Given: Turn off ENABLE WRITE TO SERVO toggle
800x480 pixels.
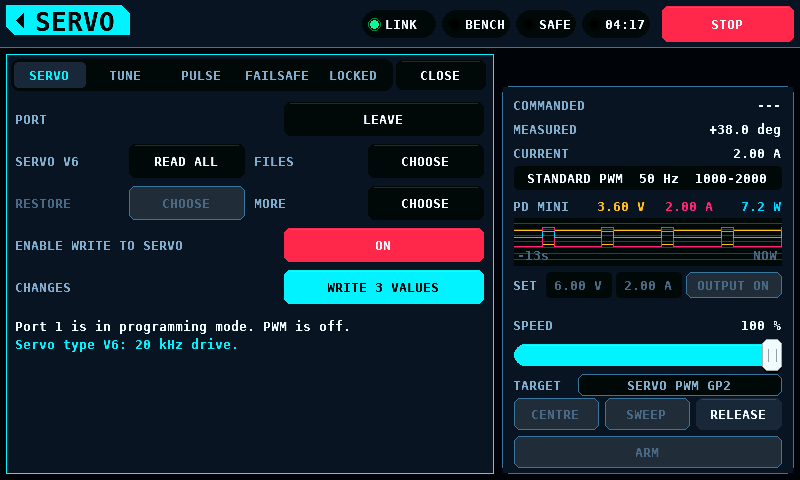Looking at the screenshot, I should [x=384, y=245].
